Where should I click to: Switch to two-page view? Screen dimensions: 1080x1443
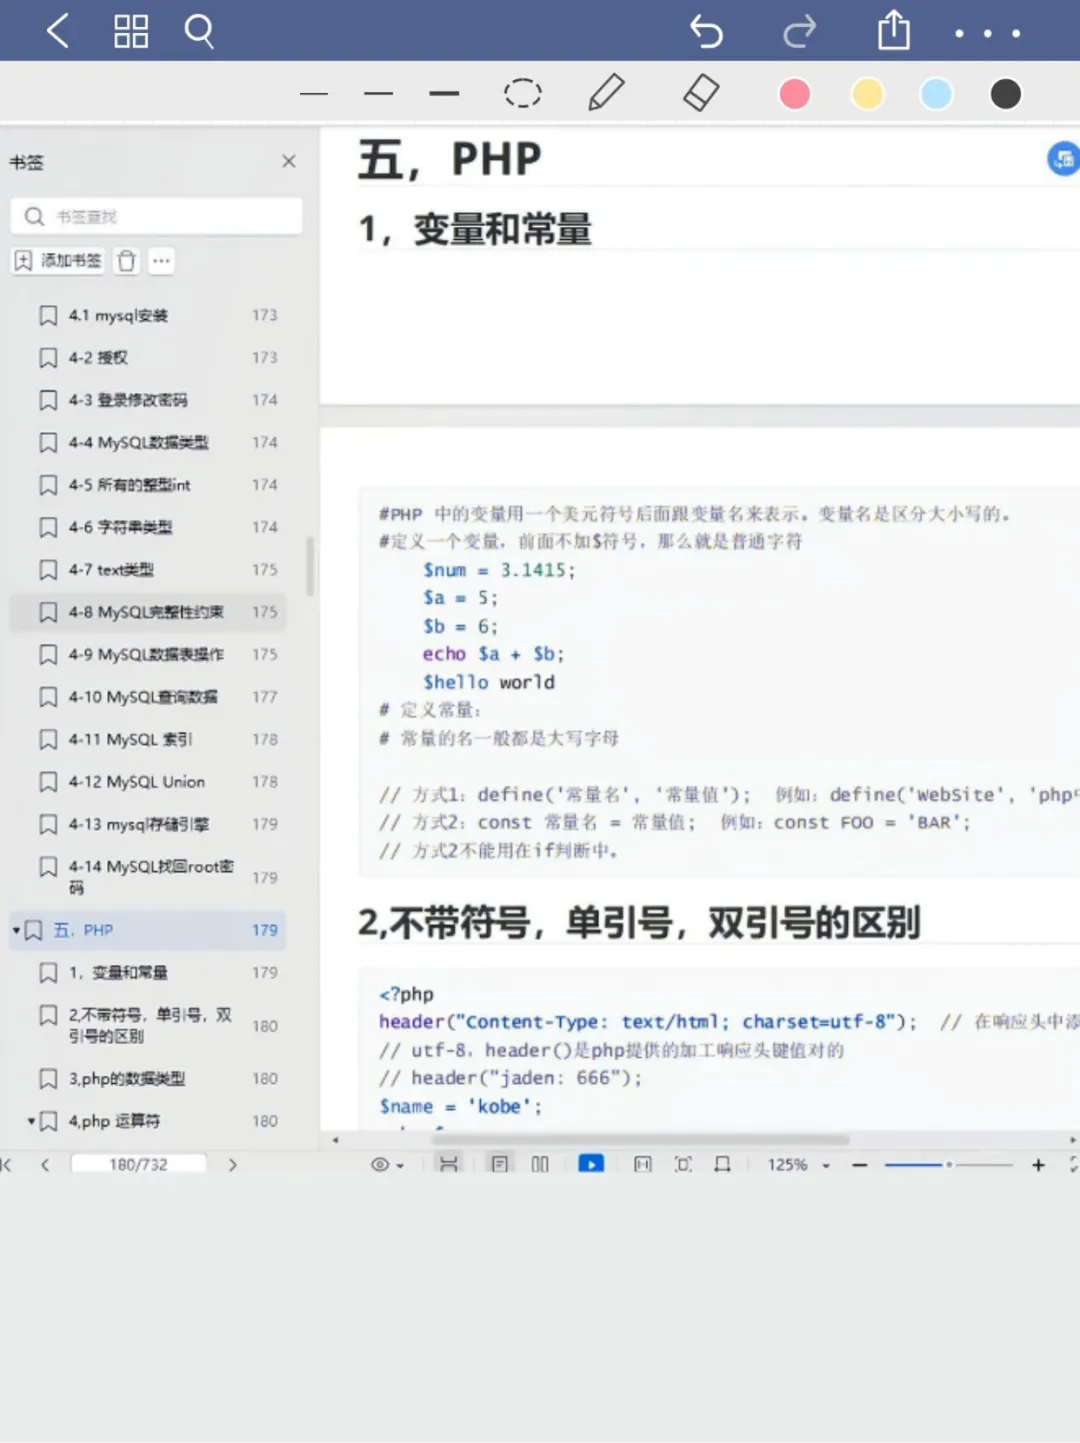[x=540, y=1165]
